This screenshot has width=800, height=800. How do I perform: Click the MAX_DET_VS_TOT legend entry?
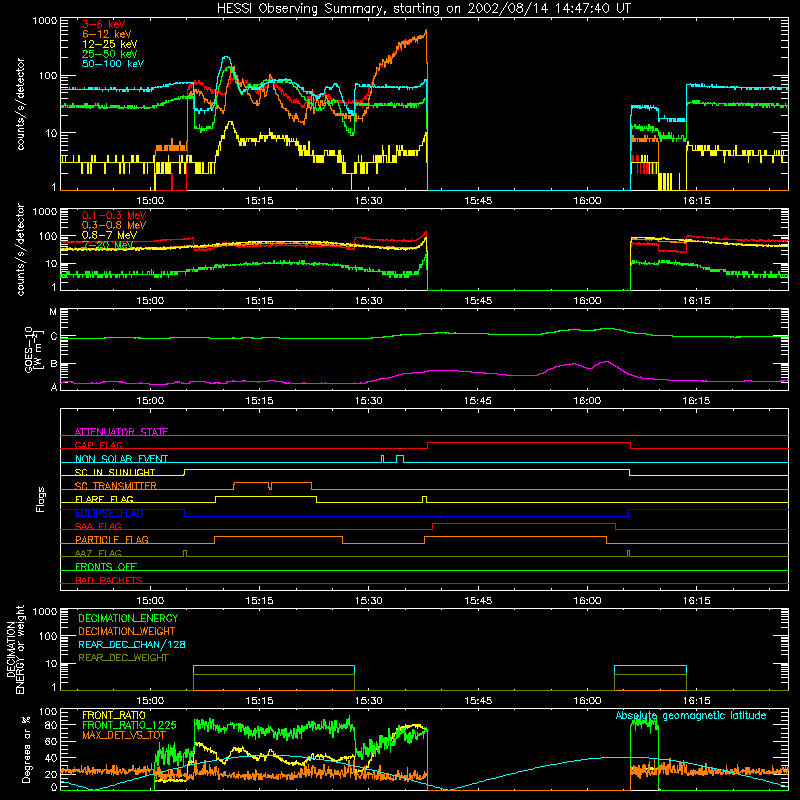123,735
